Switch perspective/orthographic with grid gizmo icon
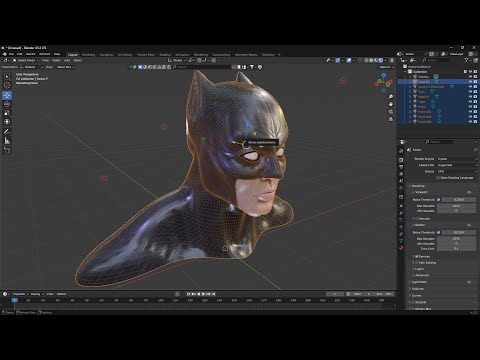 [x=391, y=119]
